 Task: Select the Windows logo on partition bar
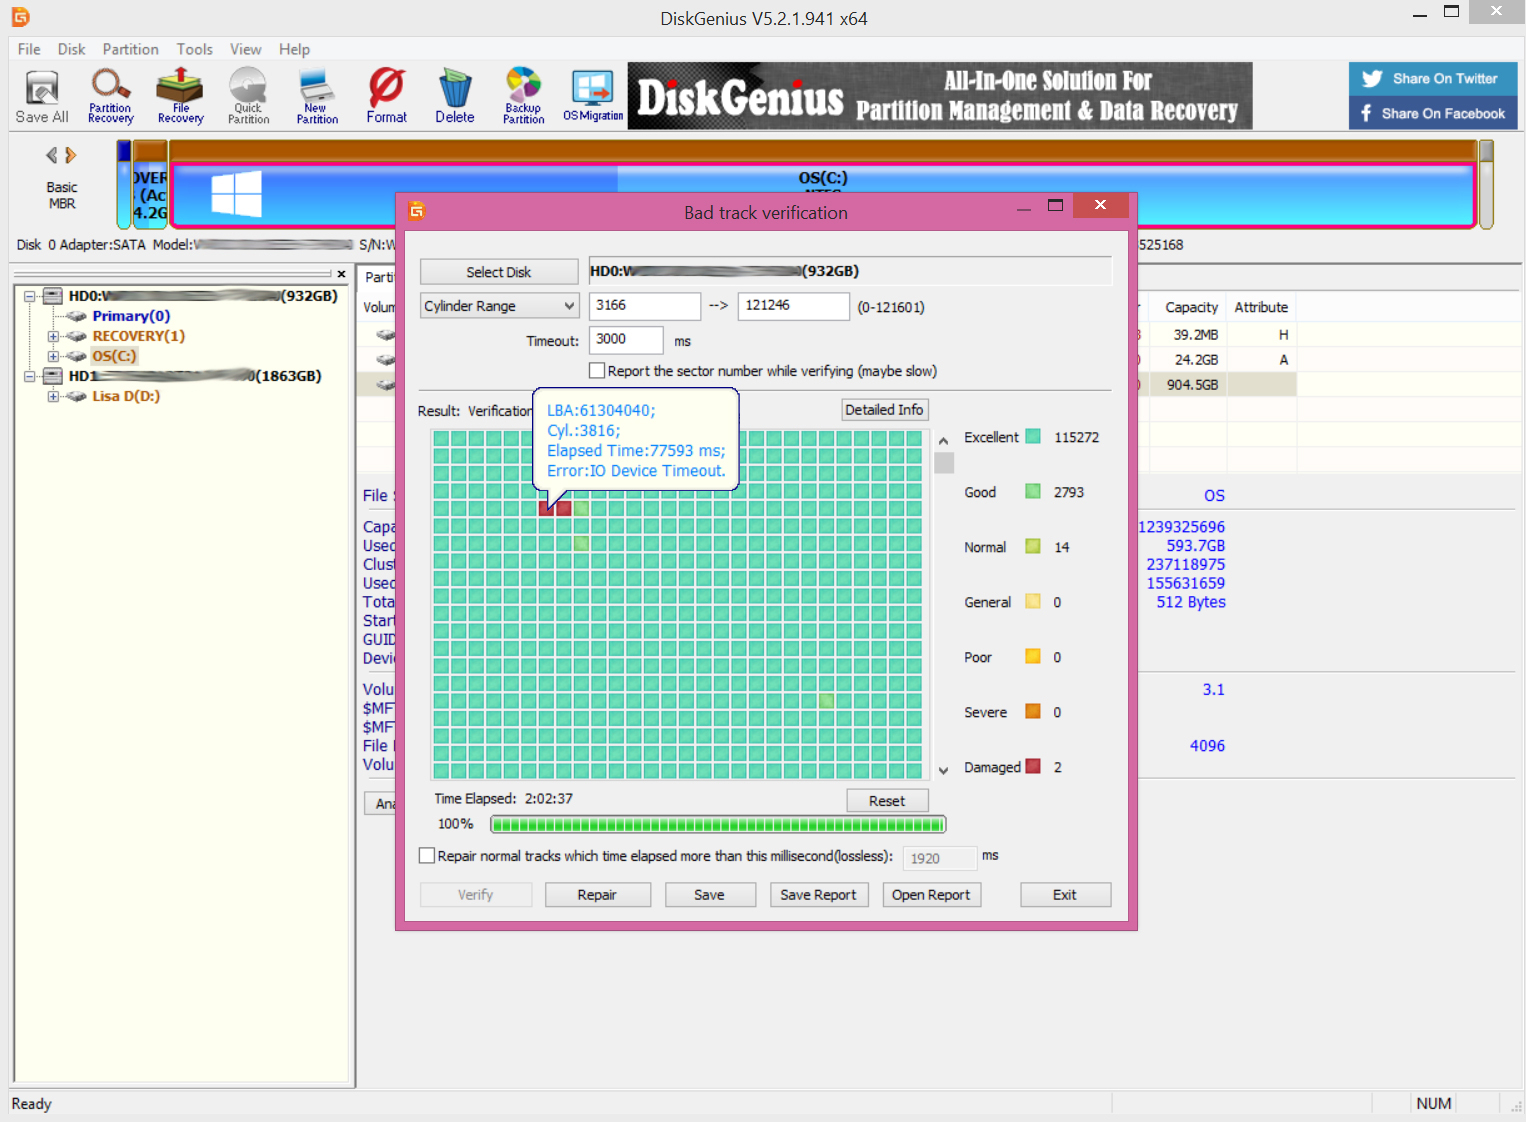point(237,194)
